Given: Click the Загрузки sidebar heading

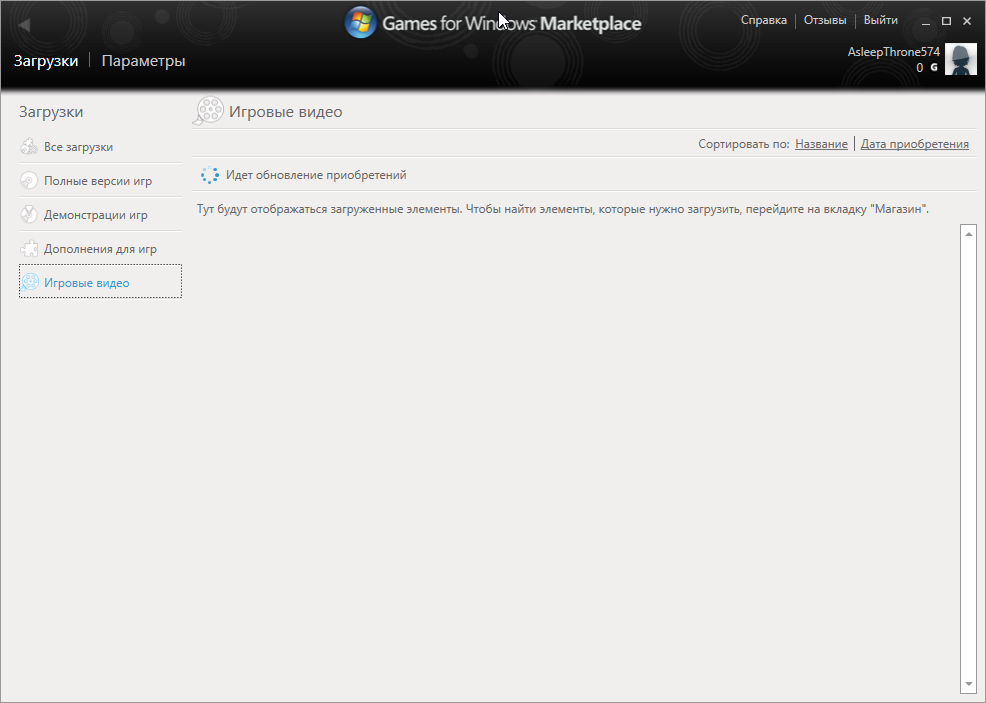Looking at the screenshot, I should click(51, 112).
